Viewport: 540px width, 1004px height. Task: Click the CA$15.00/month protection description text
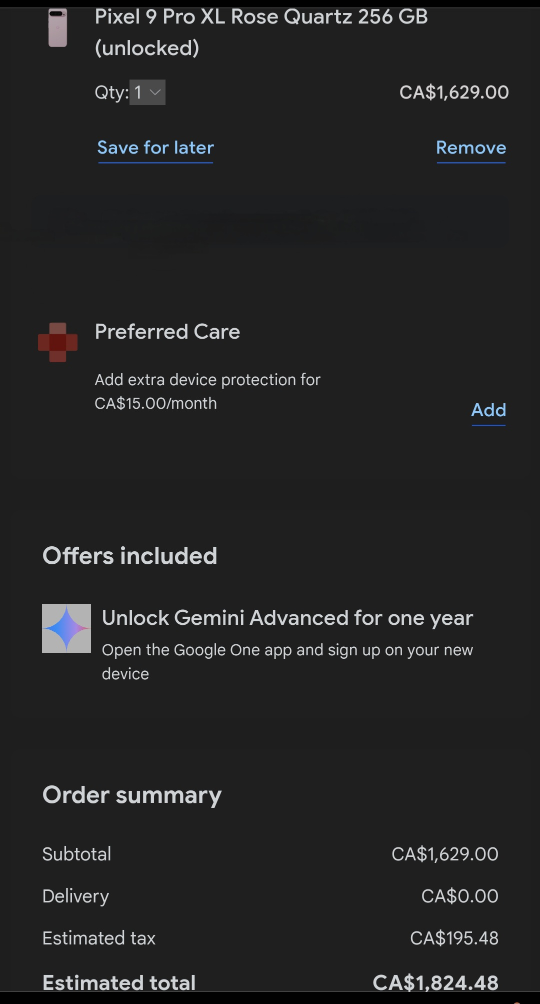click(208, 391)
